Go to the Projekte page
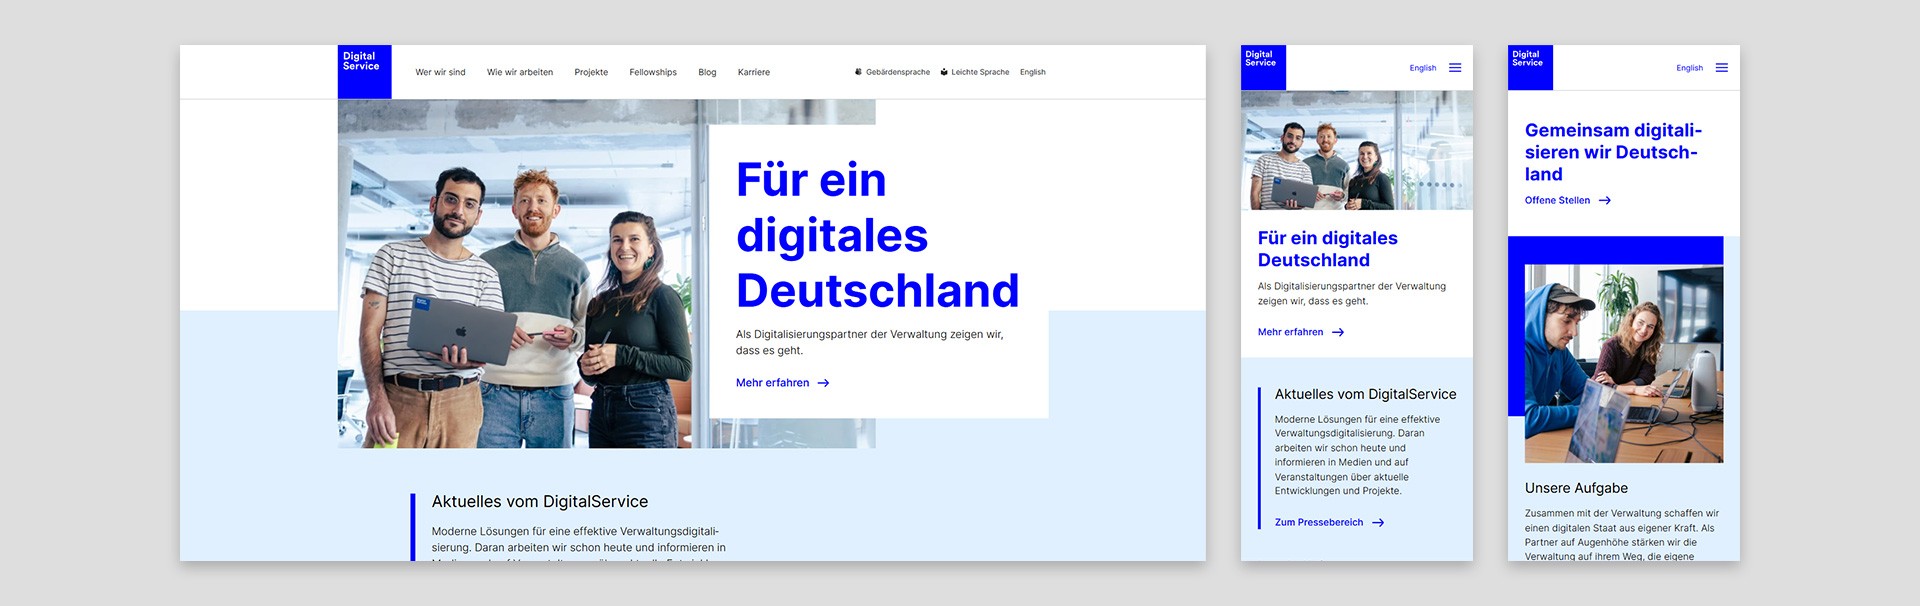The width and height of the screenshot is (1920, 606). click(591, 72)
